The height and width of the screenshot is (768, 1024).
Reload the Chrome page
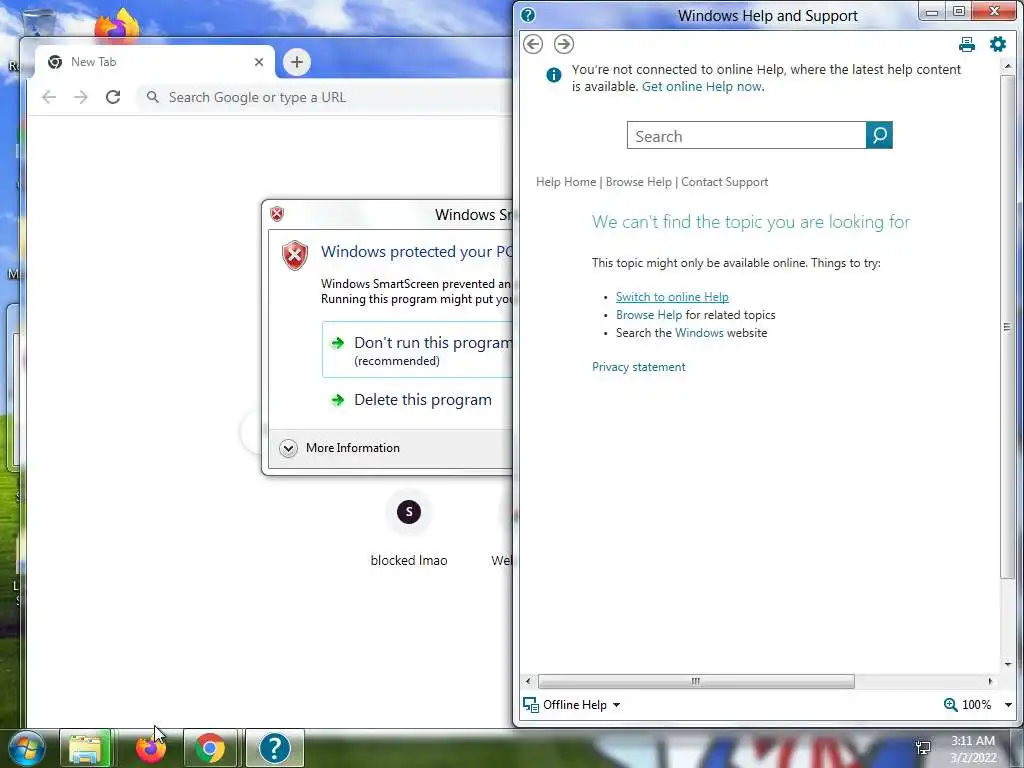[113, 97]
